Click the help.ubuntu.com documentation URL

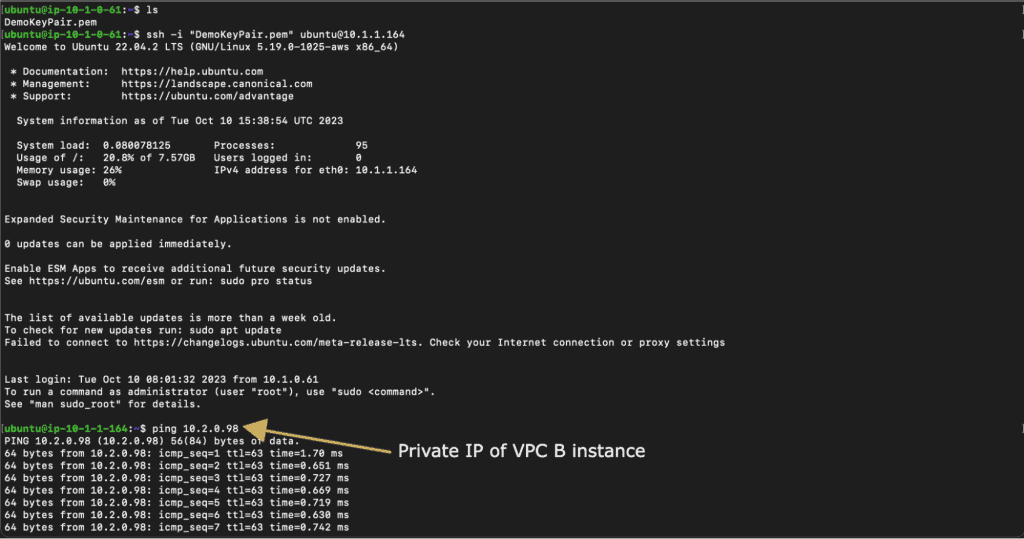(x=192, y=71)
